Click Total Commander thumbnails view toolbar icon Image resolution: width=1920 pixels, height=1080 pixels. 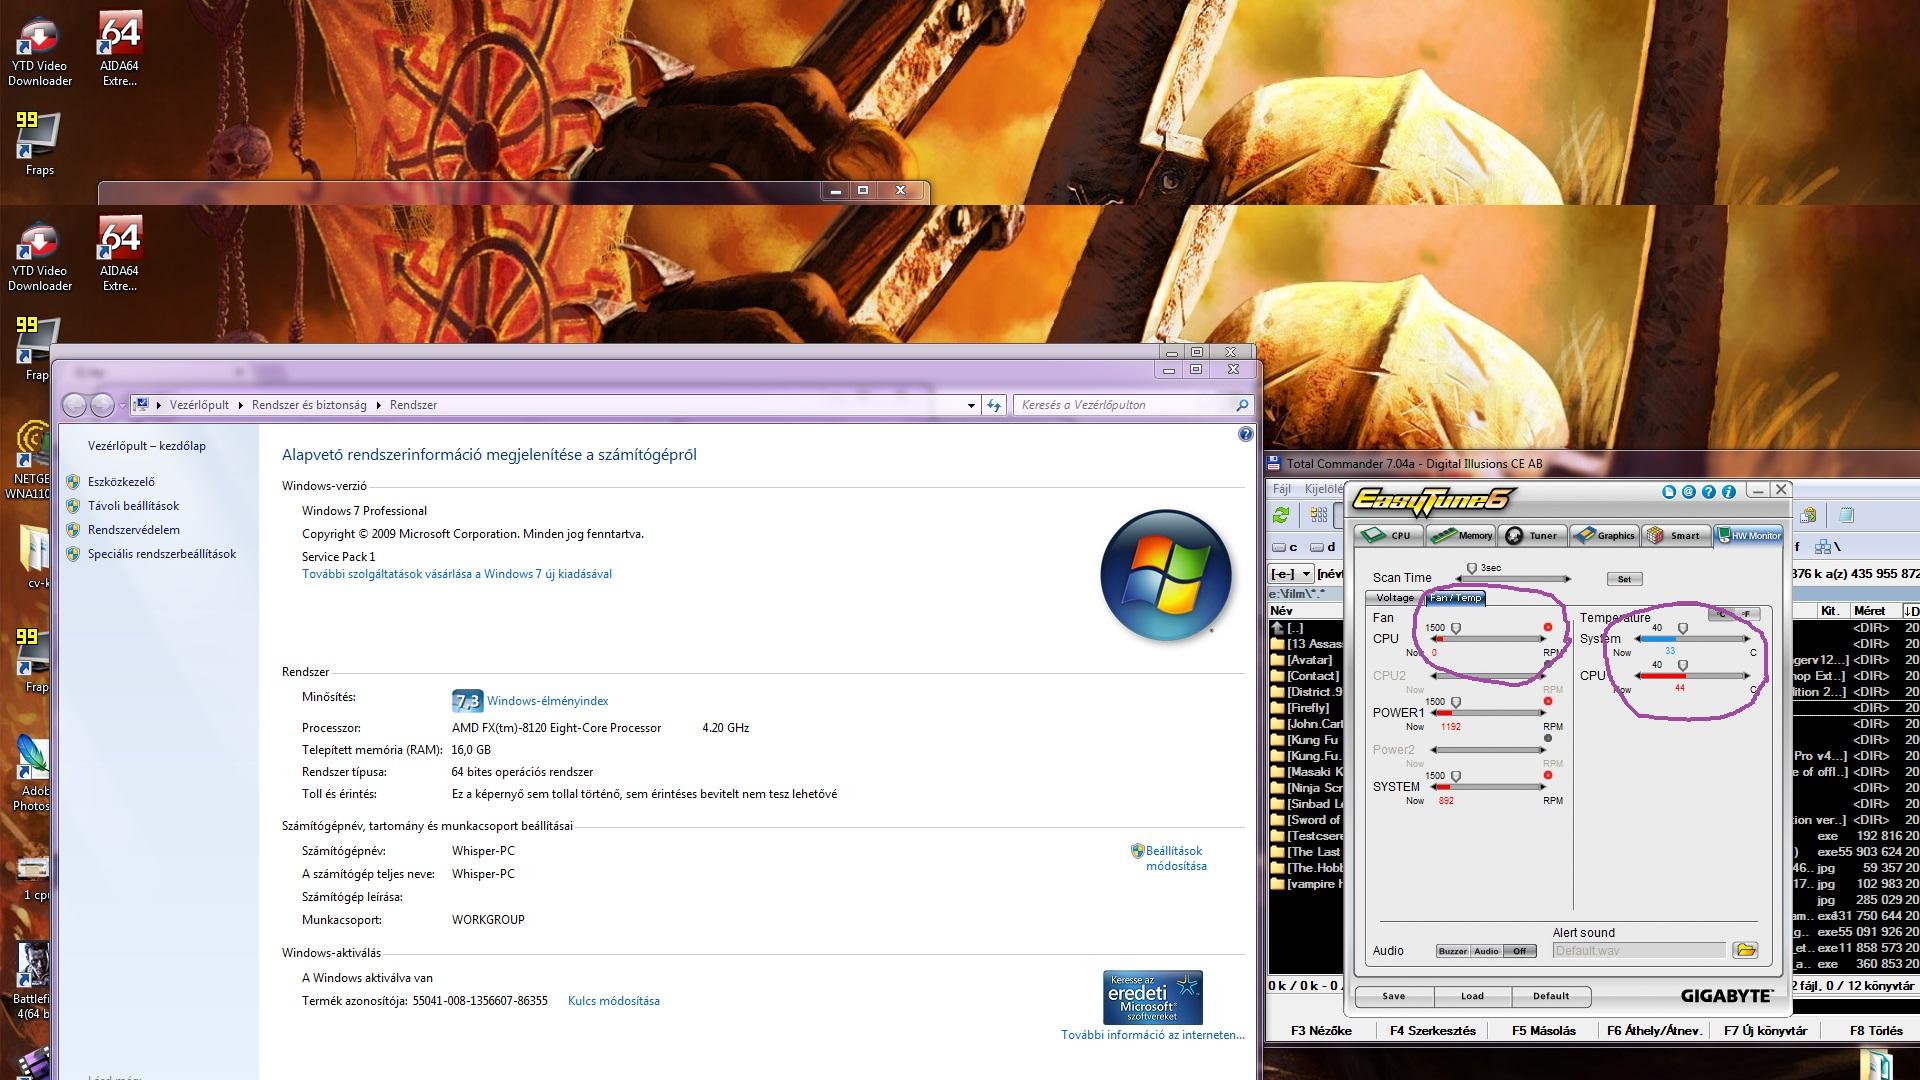[1319, 515]
